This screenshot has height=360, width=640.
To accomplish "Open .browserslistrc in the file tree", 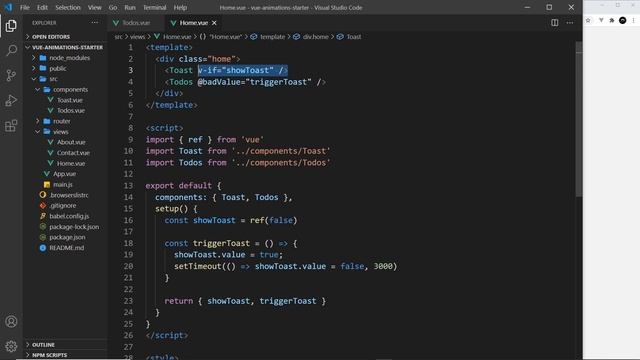I will click(69, 195).
